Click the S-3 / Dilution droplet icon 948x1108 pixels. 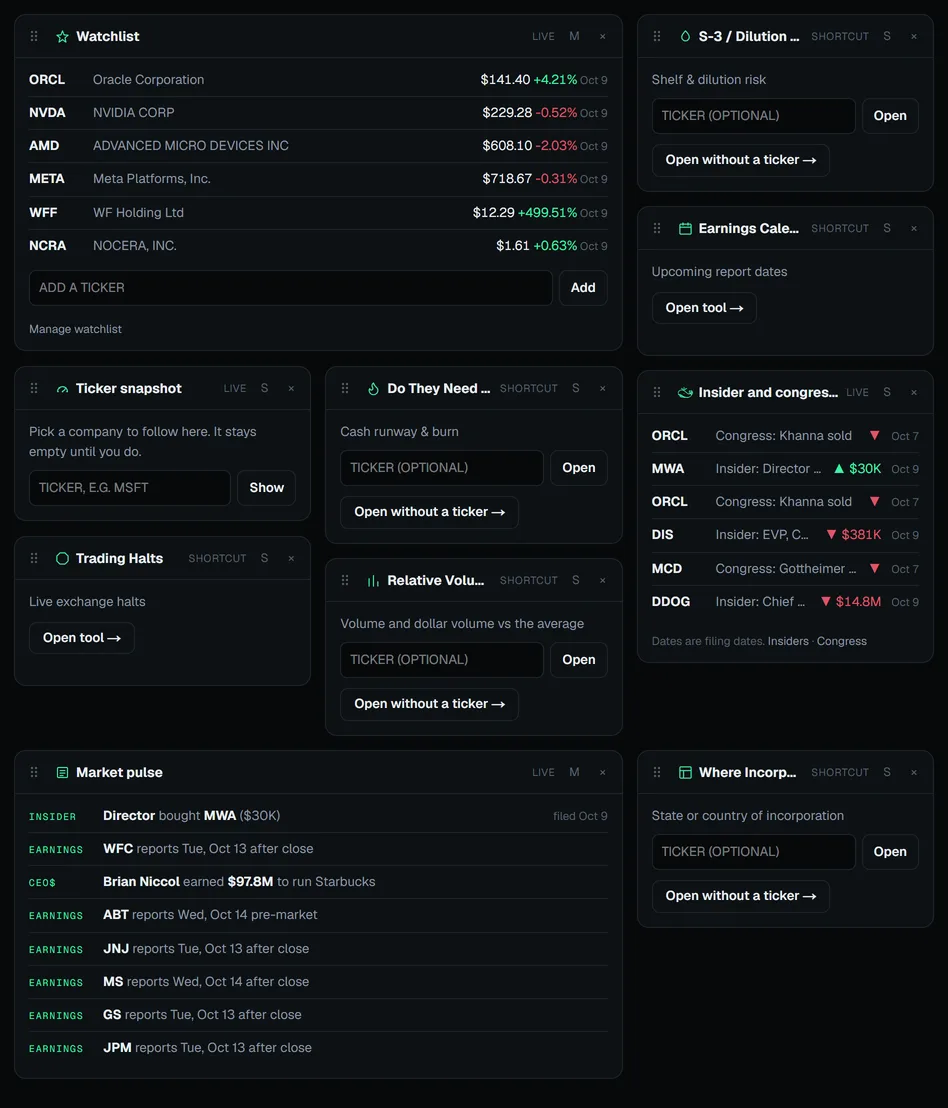[x=685, y=36]
